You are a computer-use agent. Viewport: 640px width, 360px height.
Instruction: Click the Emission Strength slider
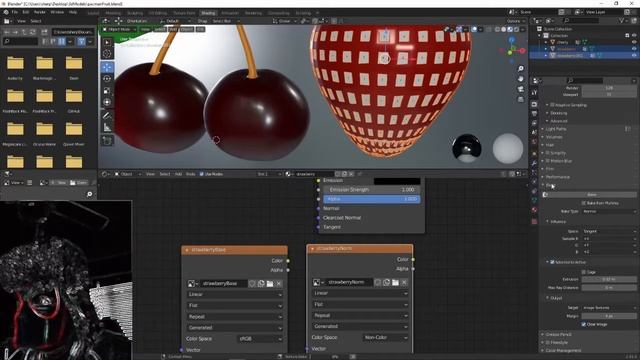[372, 190]
